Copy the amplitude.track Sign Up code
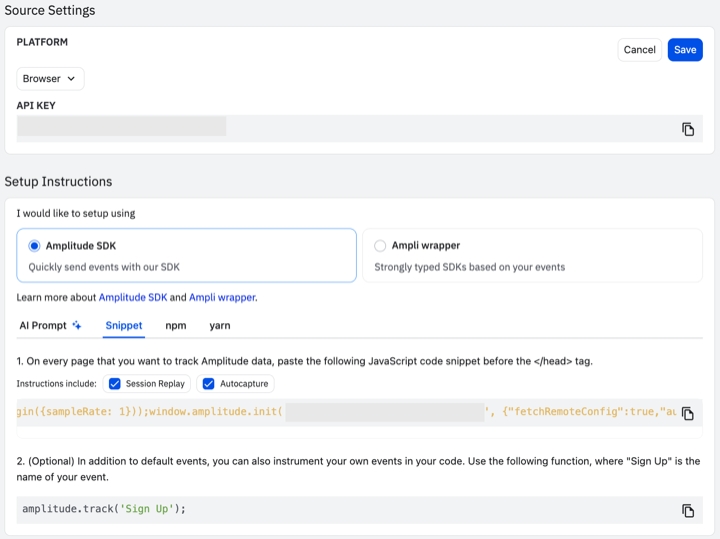 pos(687,510)
